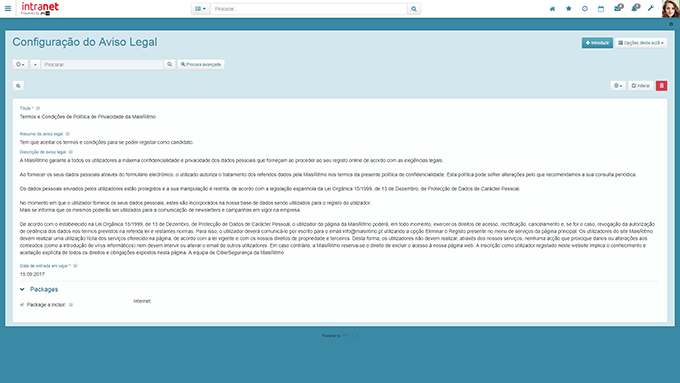Open the gear dropdown beside Alterar
This screenshot has height=383, width=680.
pyautogui.click(x=618, y=86)
